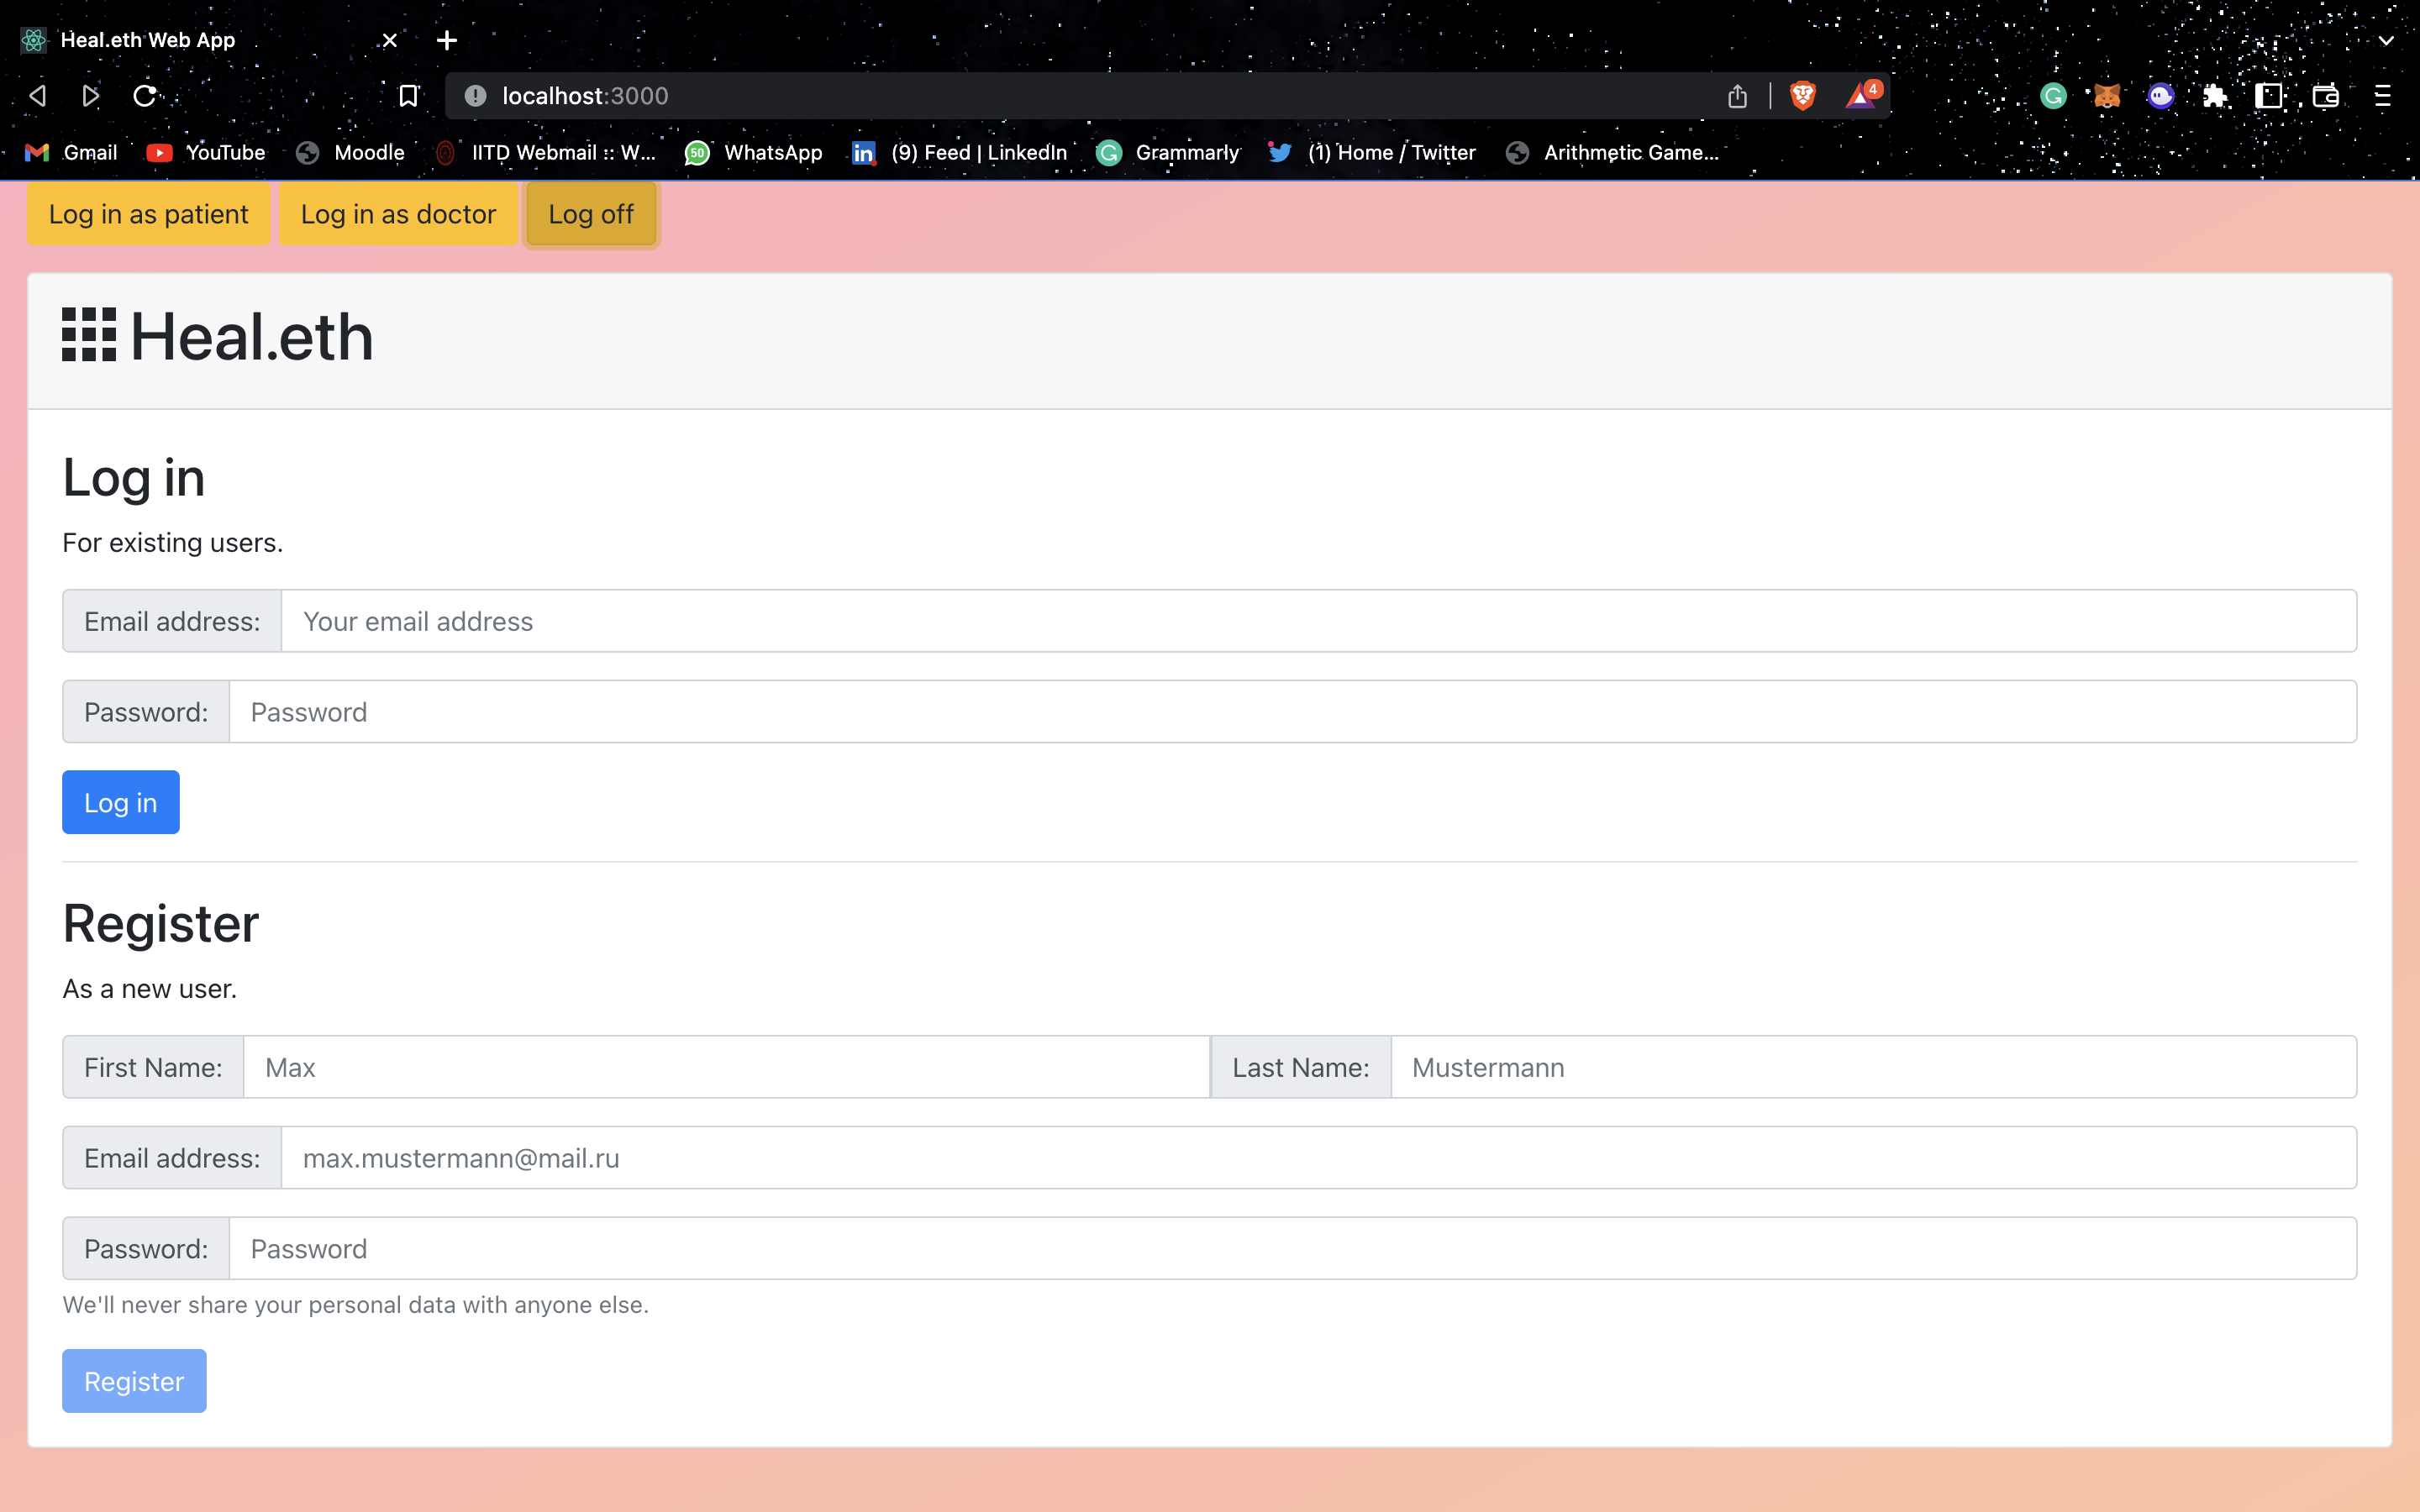Focus the register Password field
The image size is (2420, 1512).
1293,1249
